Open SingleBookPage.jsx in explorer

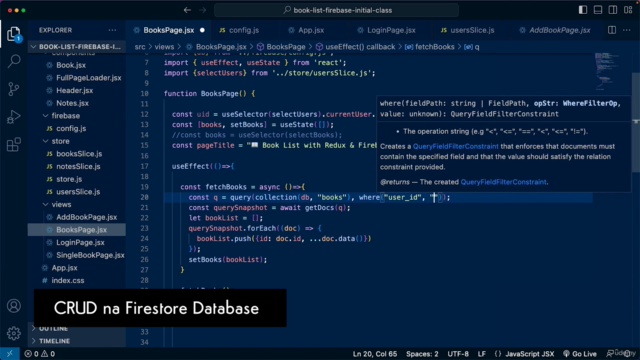(90, 255)
